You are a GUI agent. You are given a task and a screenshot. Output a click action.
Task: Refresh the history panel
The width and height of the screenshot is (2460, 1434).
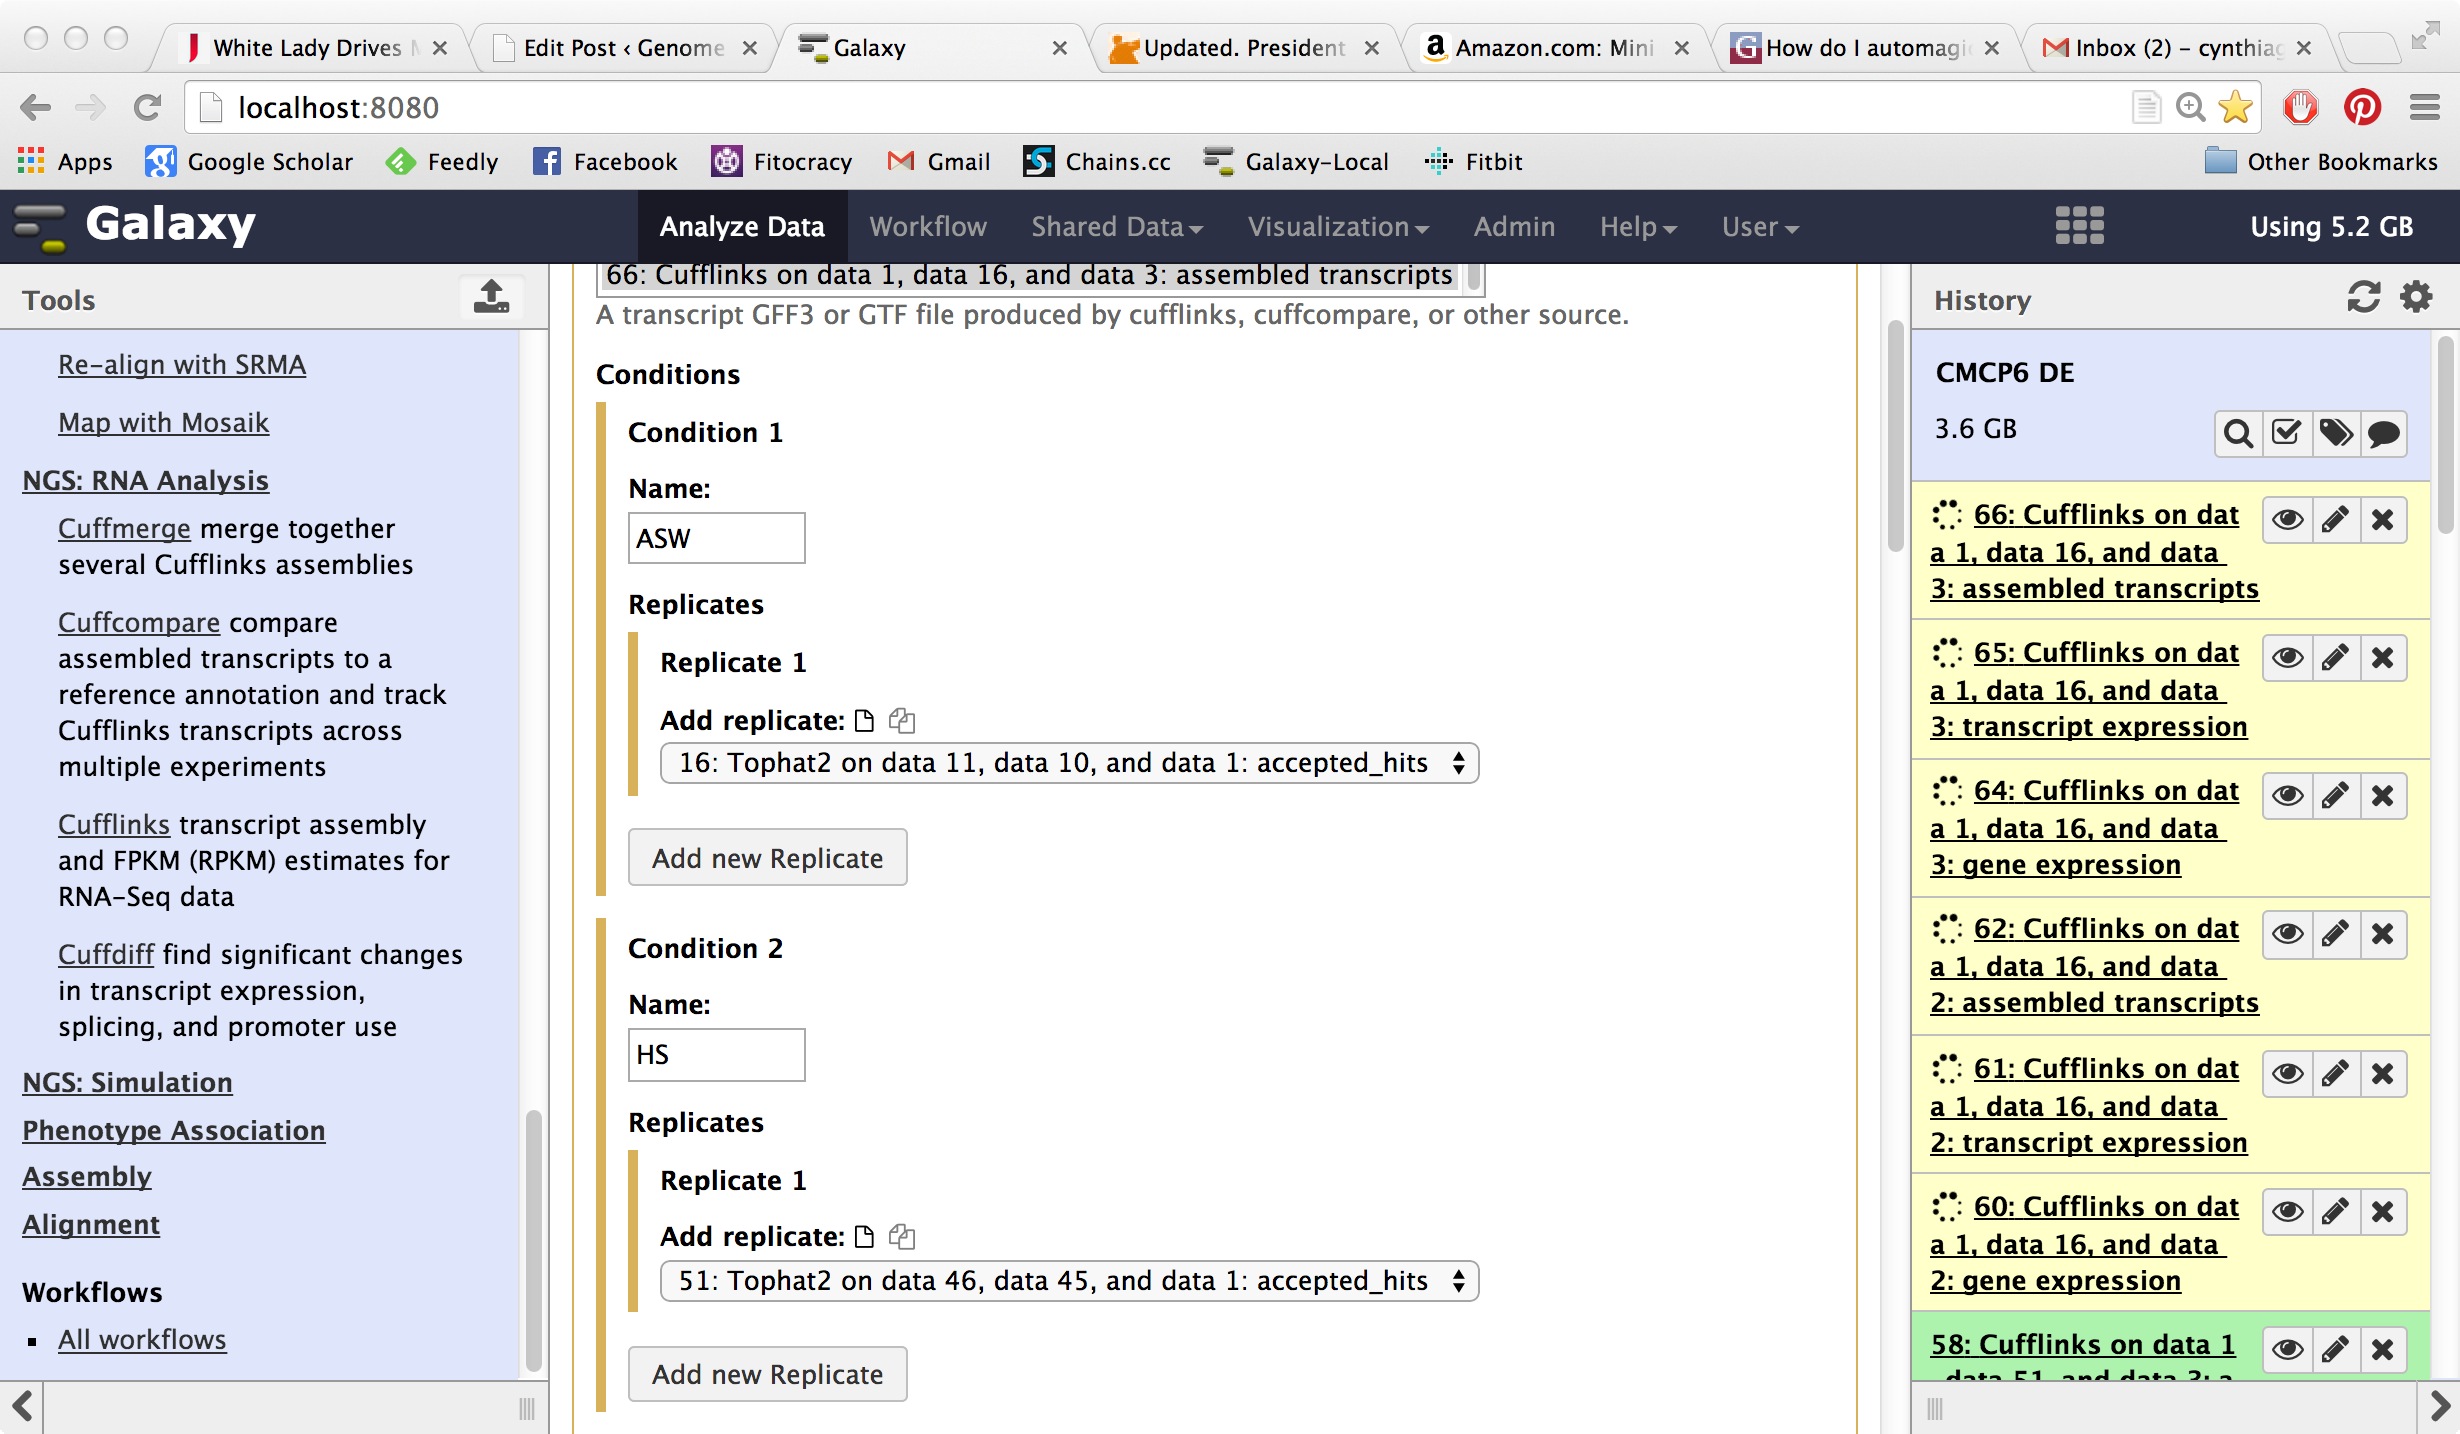pos(2363,297)
